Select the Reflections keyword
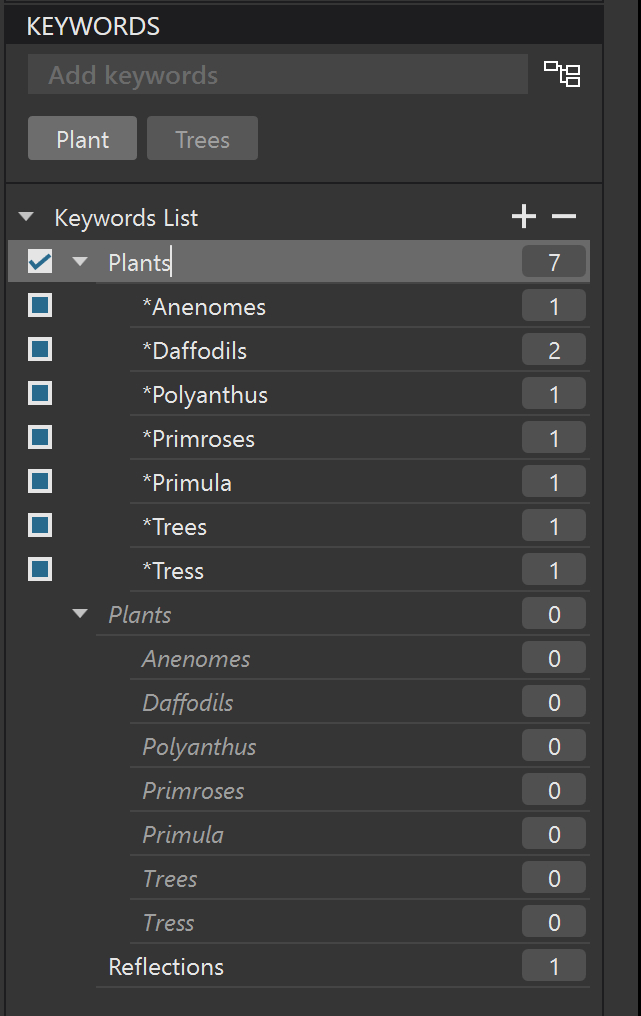641x1016 pixels. 166,967
